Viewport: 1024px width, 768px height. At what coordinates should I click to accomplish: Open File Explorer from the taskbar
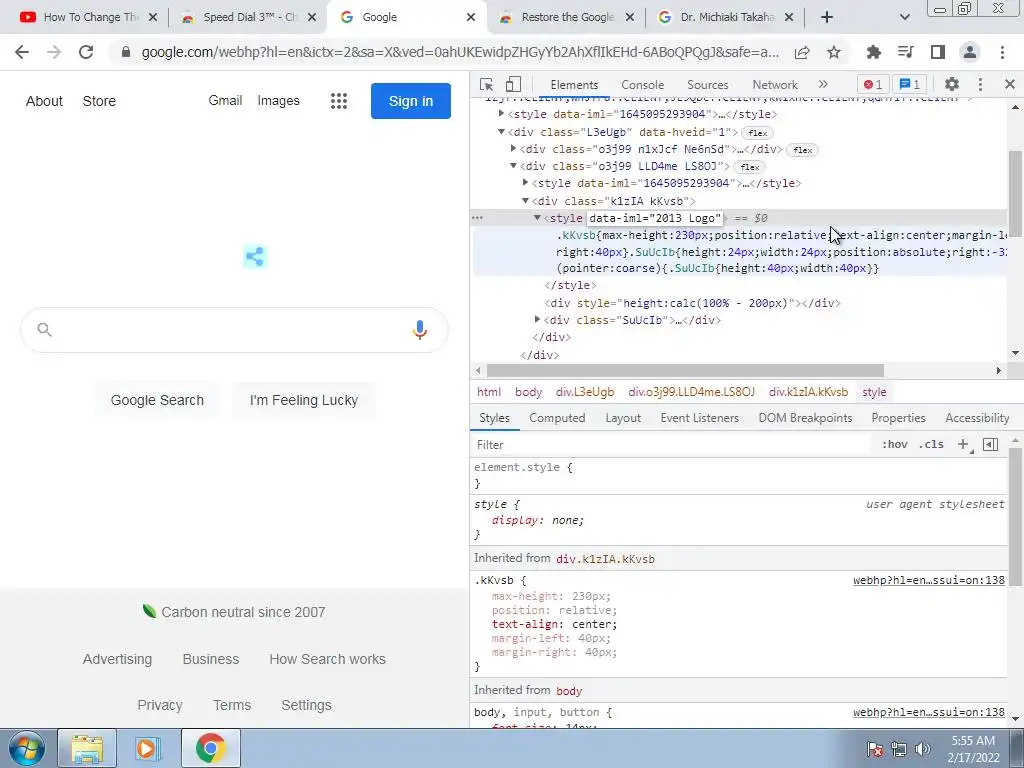tap(88, 748)
